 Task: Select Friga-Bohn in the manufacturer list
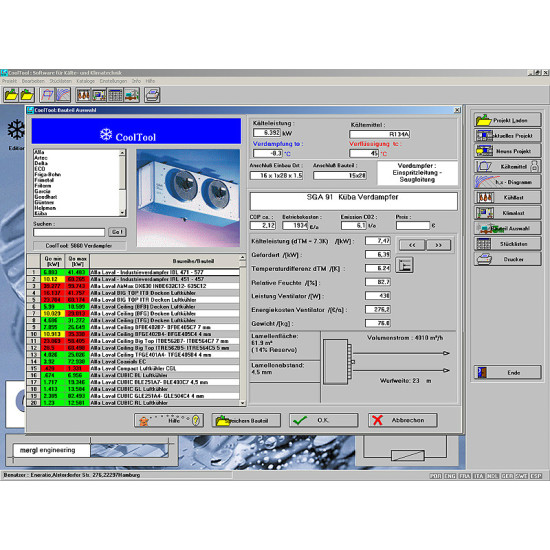(48, 174)
